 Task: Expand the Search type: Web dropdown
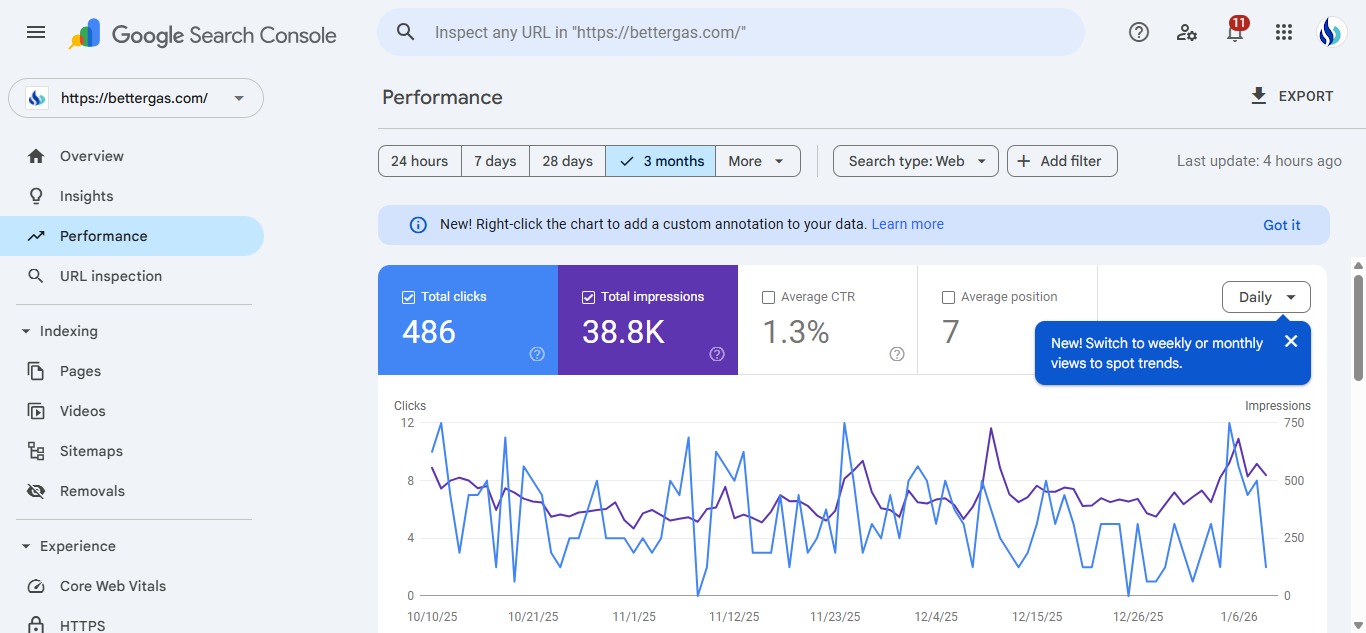(x=915, y=161)
